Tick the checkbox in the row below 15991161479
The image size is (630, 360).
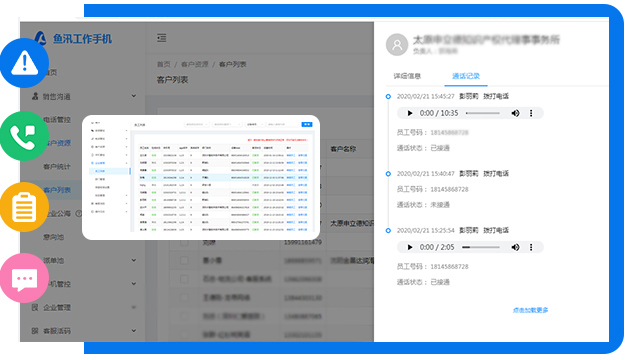pyautogui.click(x=184, y=260)
